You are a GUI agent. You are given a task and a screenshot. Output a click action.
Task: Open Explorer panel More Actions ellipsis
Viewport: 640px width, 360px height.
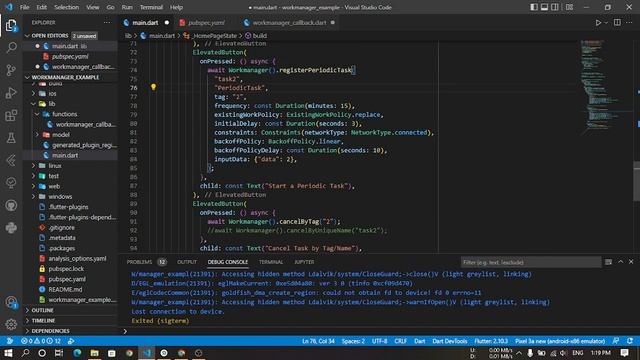107,22
